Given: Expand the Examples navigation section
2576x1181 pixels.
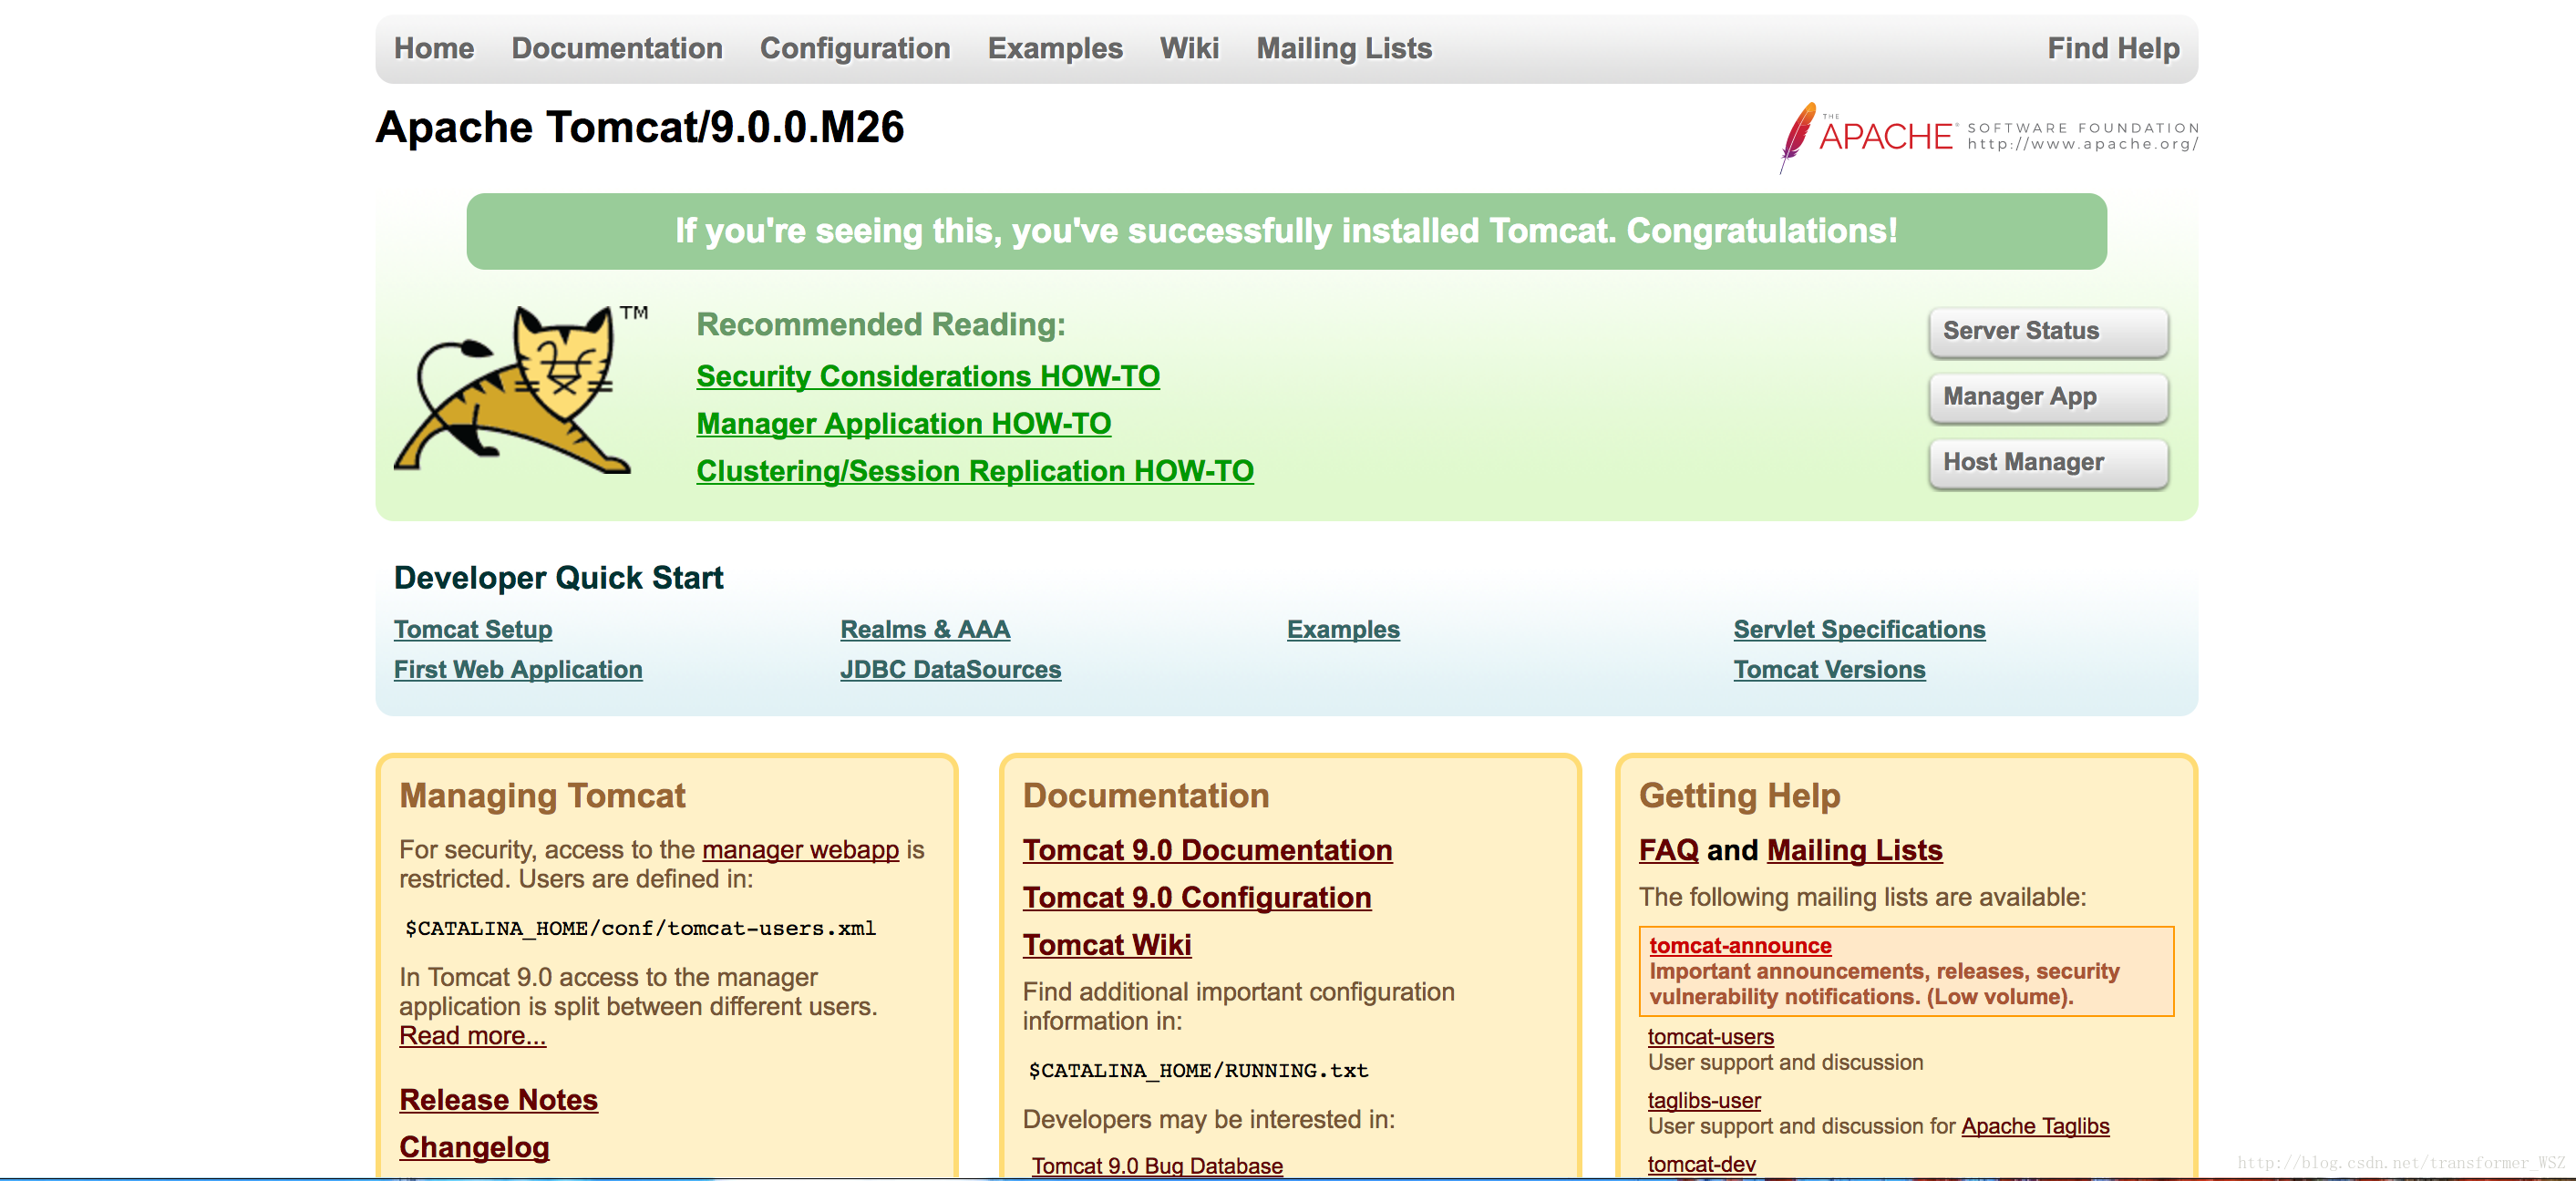Looking at the screenshot, I should pyautogui.click(x=1051, y=46).
